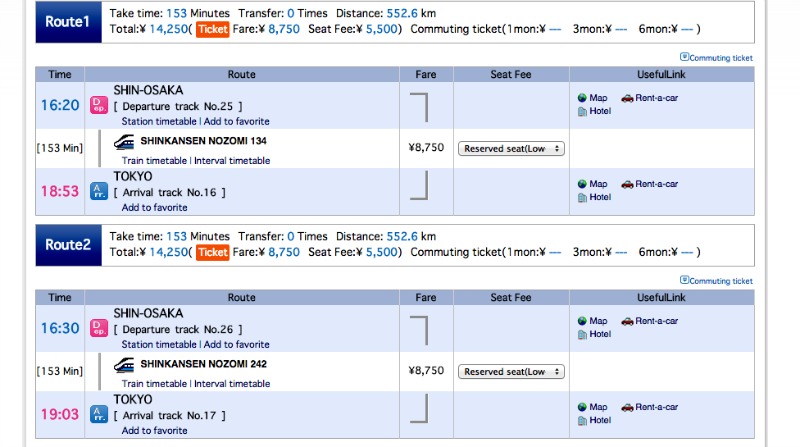This screenshot has width=800, height=447.
Task: Click the orange Ticket icon in Route1
Action: pos(212,29)
